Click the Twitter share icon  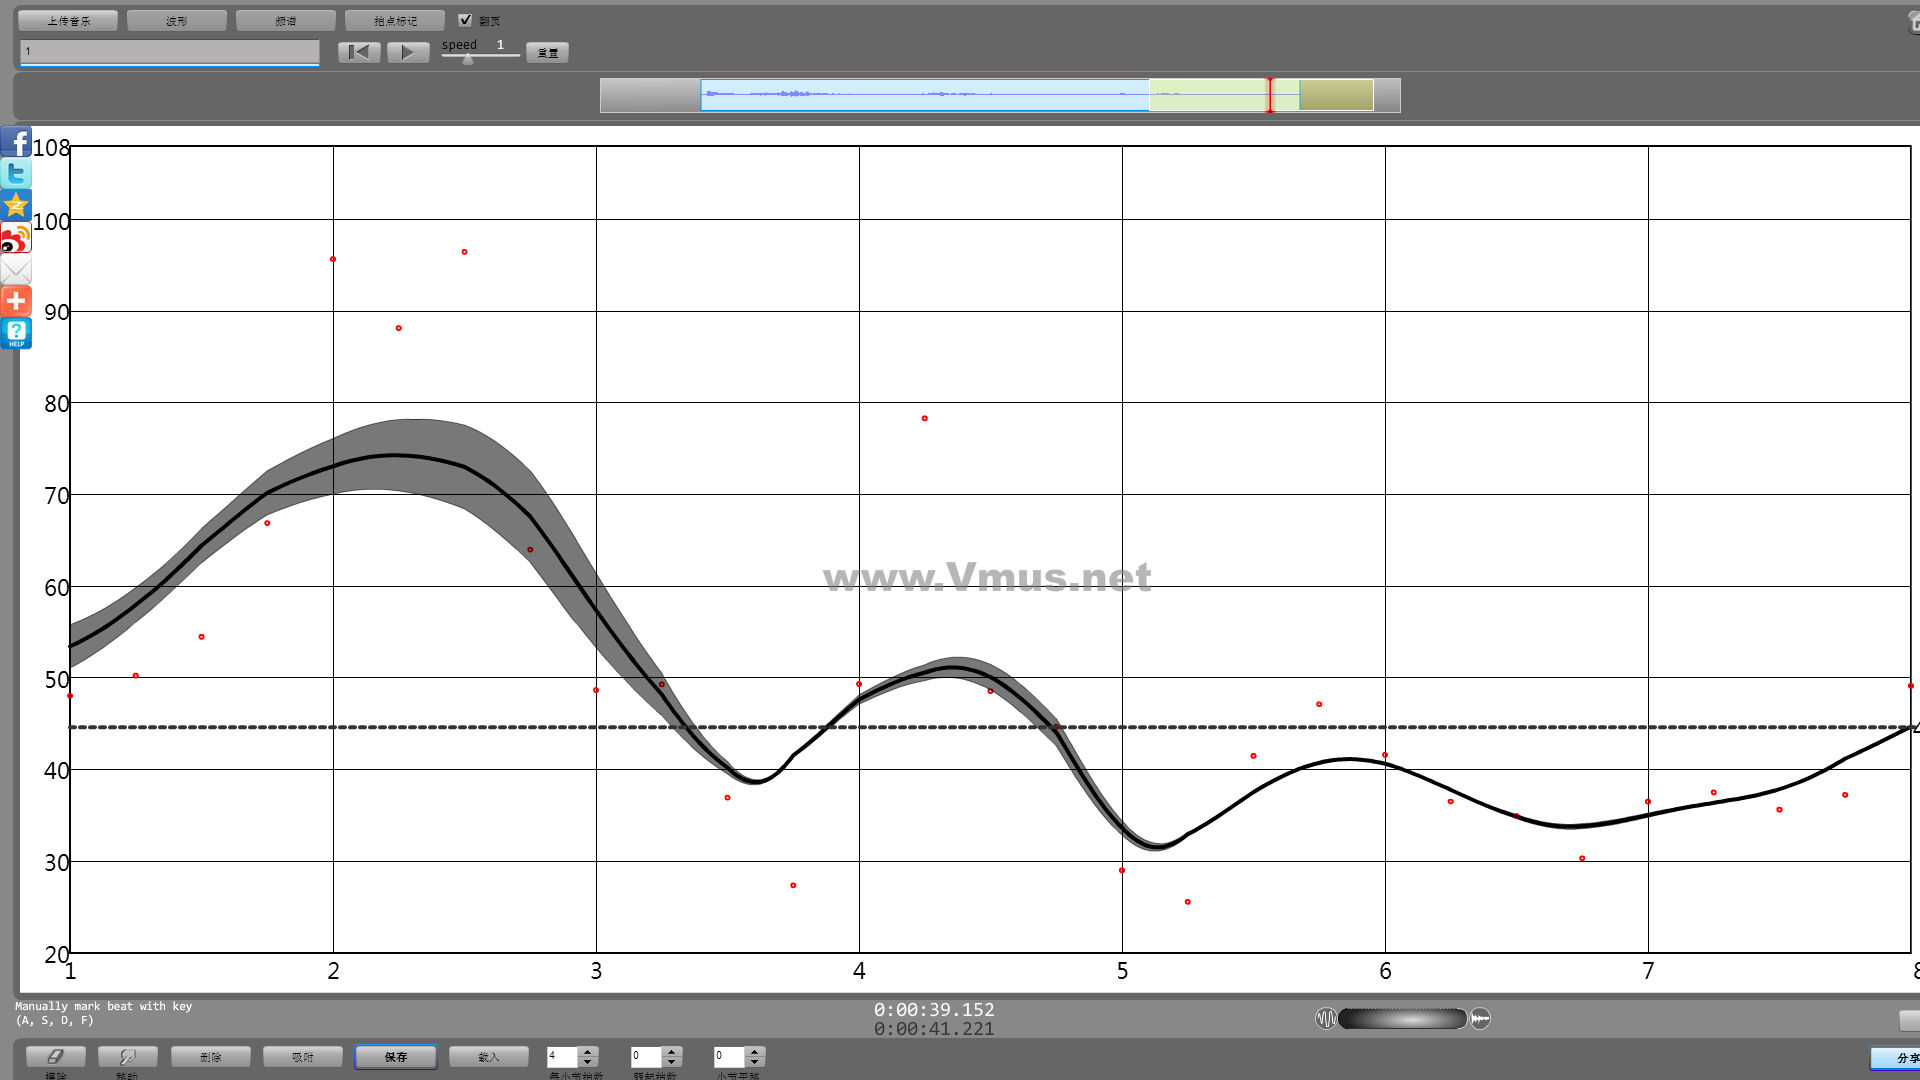pos(16,174)
